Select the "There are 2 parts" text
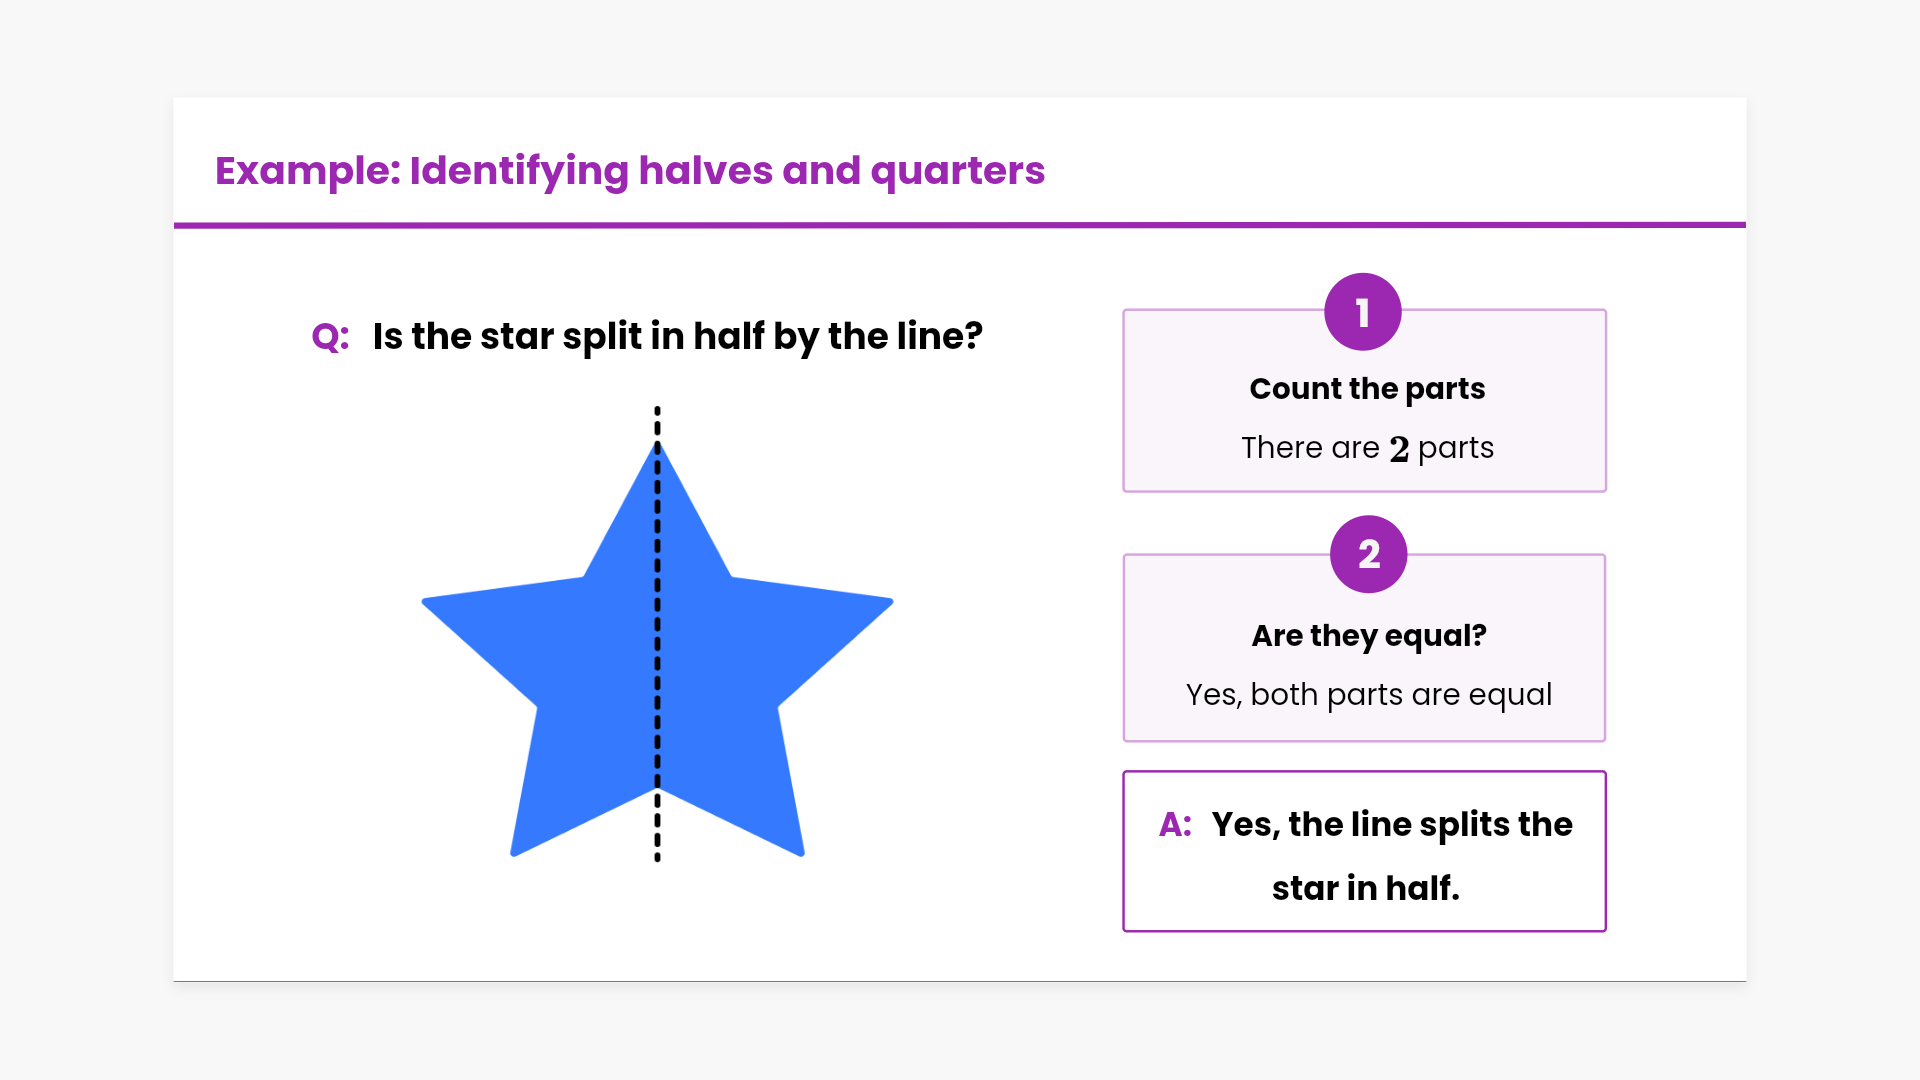This screenshot has height=1080, width=1920. 1367,448
